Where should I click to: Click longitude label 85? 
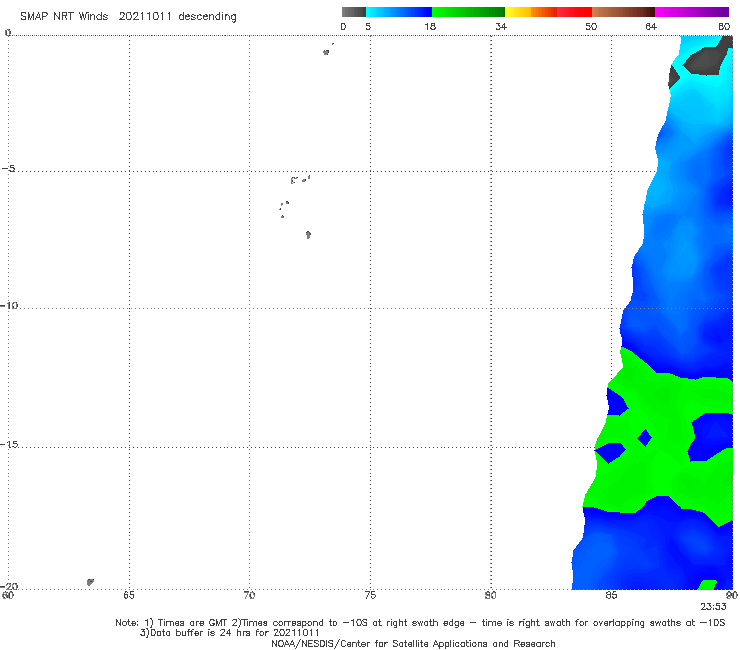pyautogui.click(x=611, y=595)
